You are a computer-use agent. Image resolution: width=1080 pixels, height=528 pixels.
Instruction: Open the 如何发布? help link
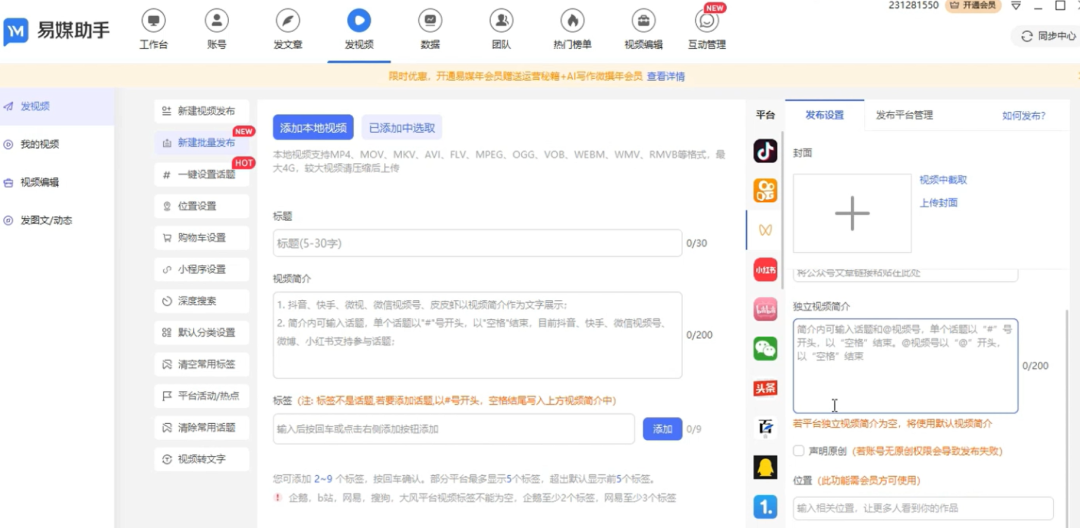(x=1024, y=116)
